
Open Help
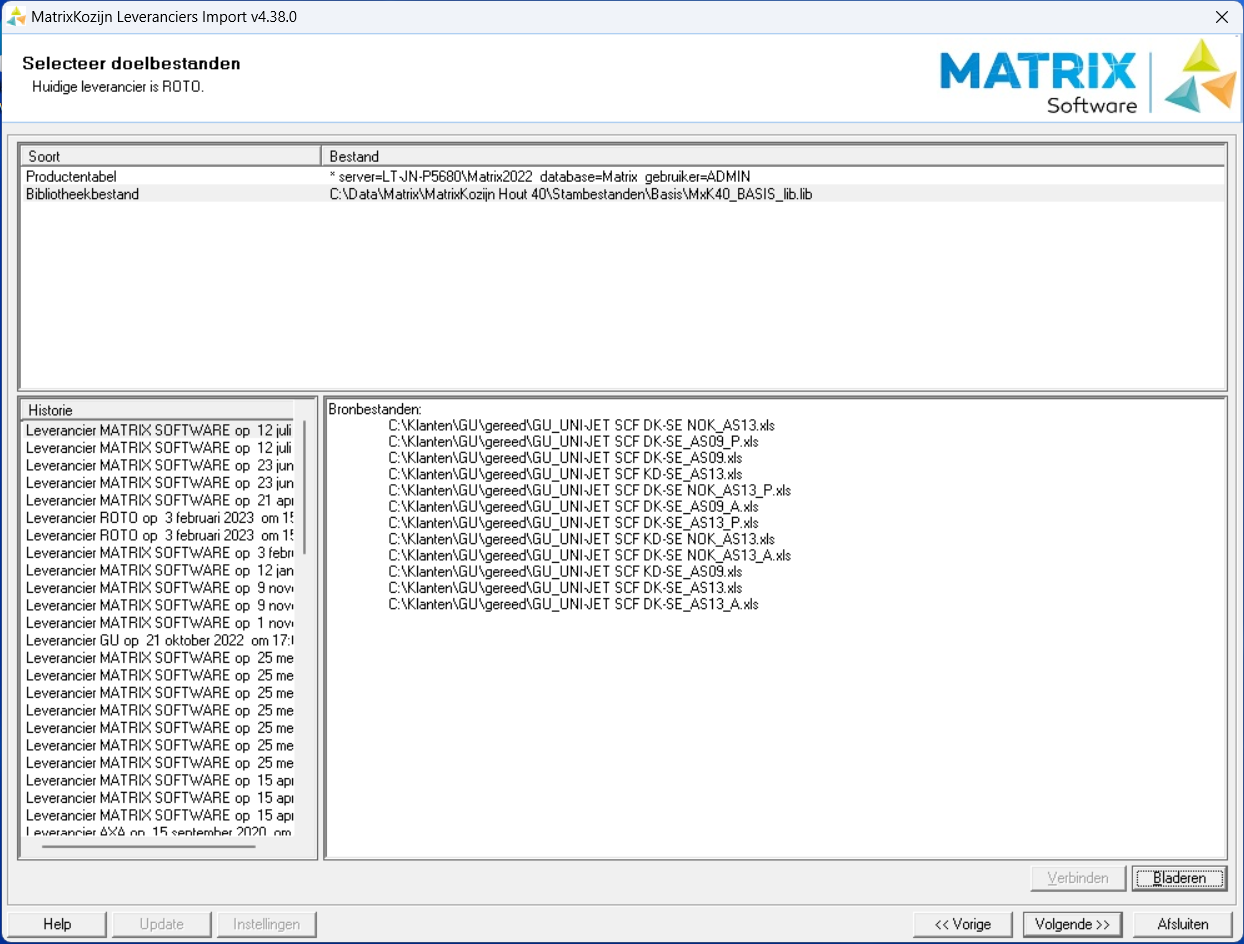(x=57, y=924)
